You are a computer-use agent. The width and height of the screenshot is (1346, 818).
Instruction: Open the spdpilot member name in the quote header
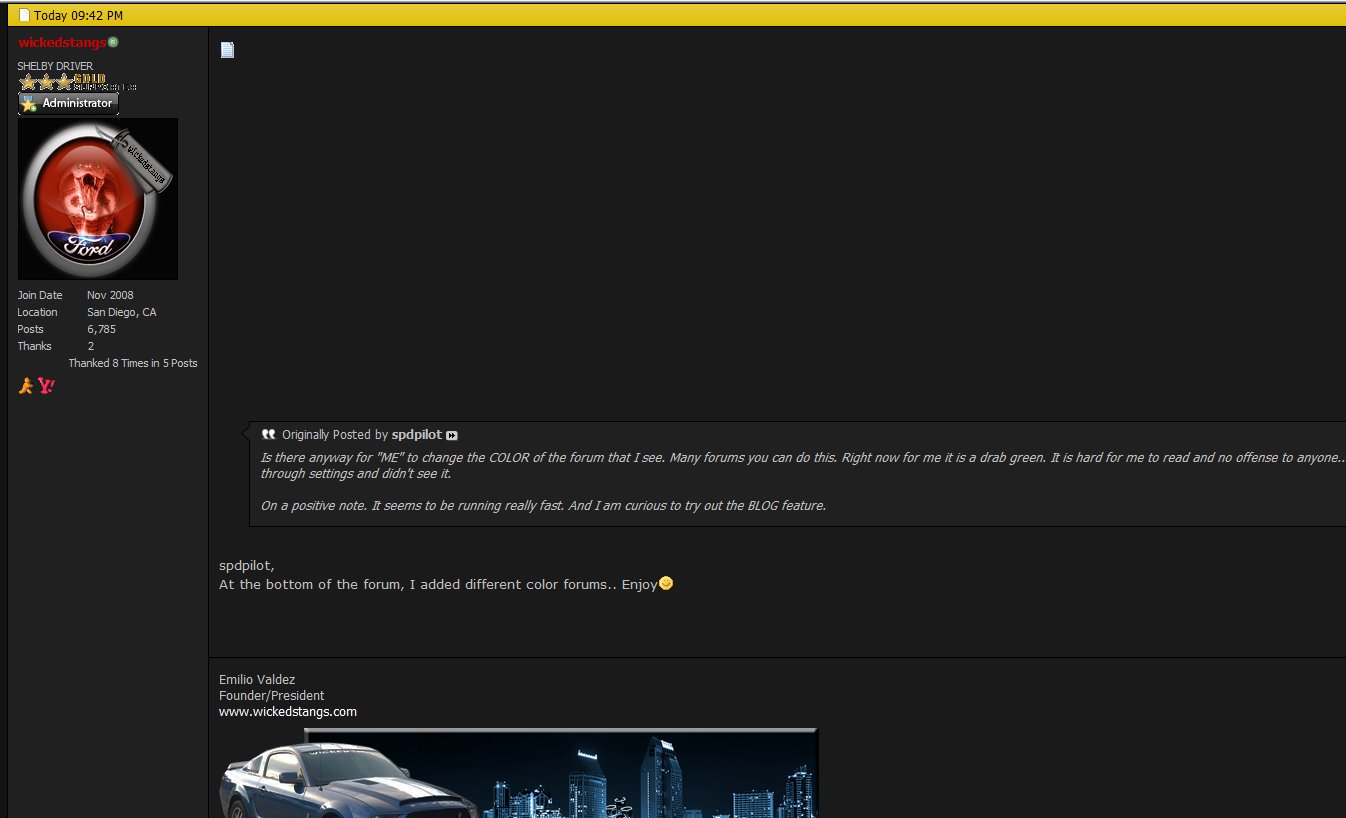pos(417,435)
